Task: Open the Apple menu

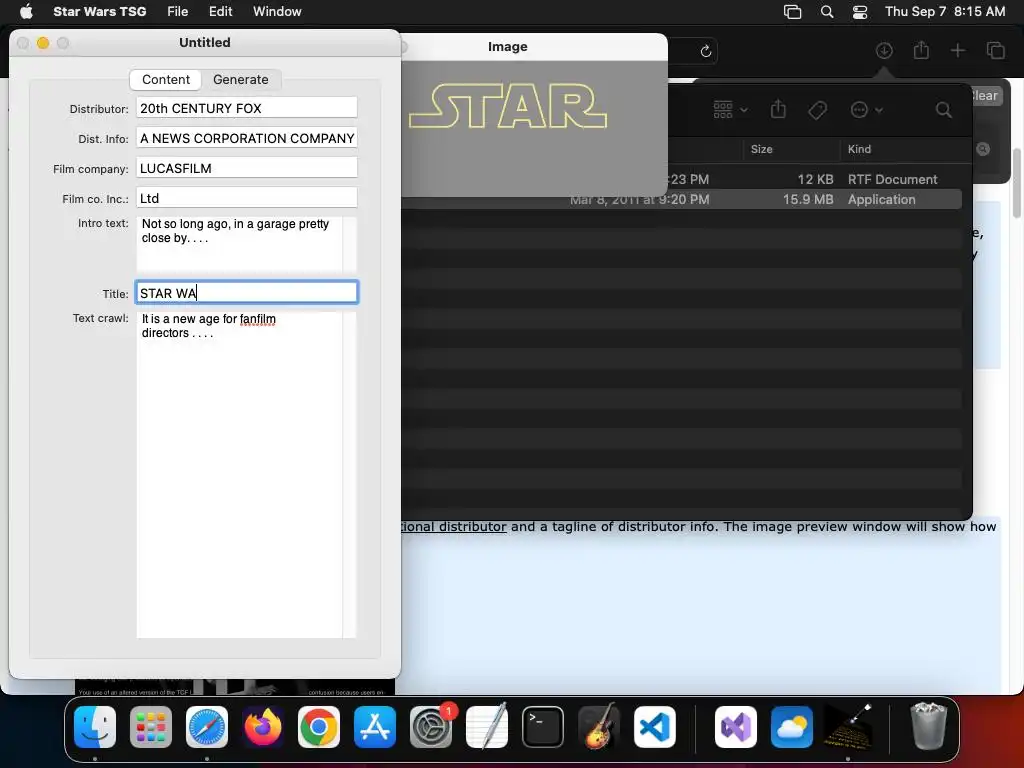Action: point(26,11)
